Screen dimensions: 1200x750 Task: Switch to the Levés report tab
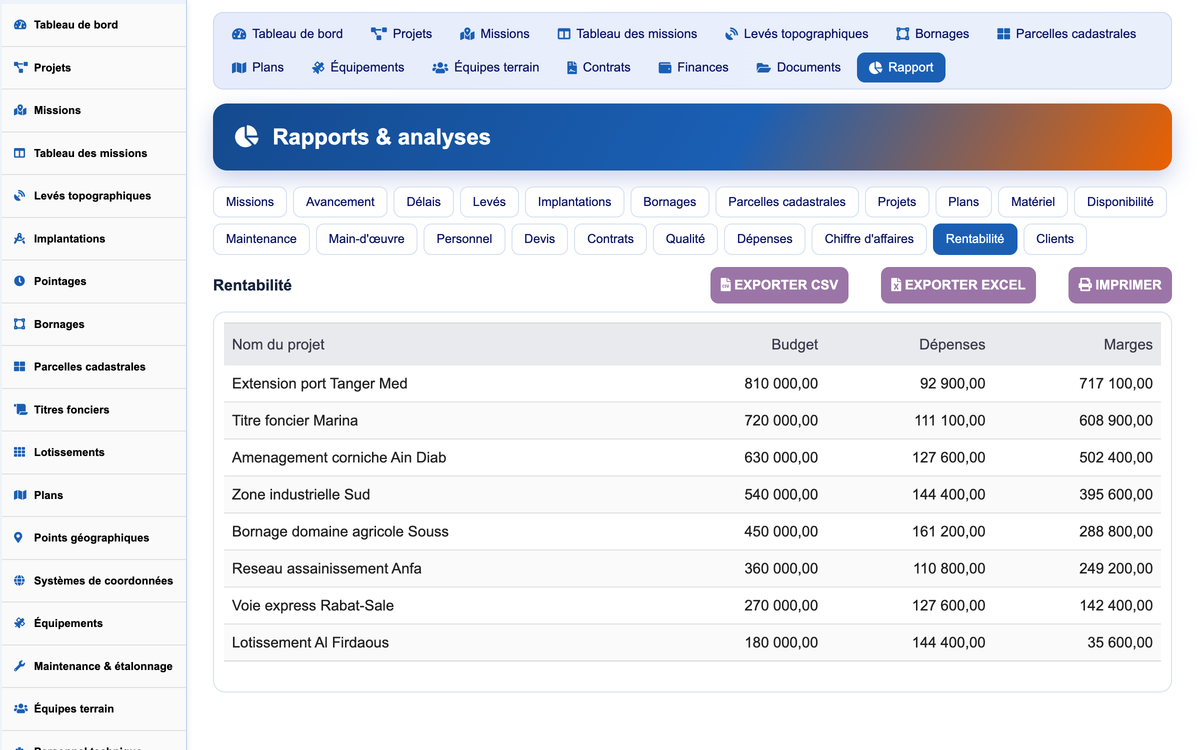pyautogui.click(x=489, y=202)
